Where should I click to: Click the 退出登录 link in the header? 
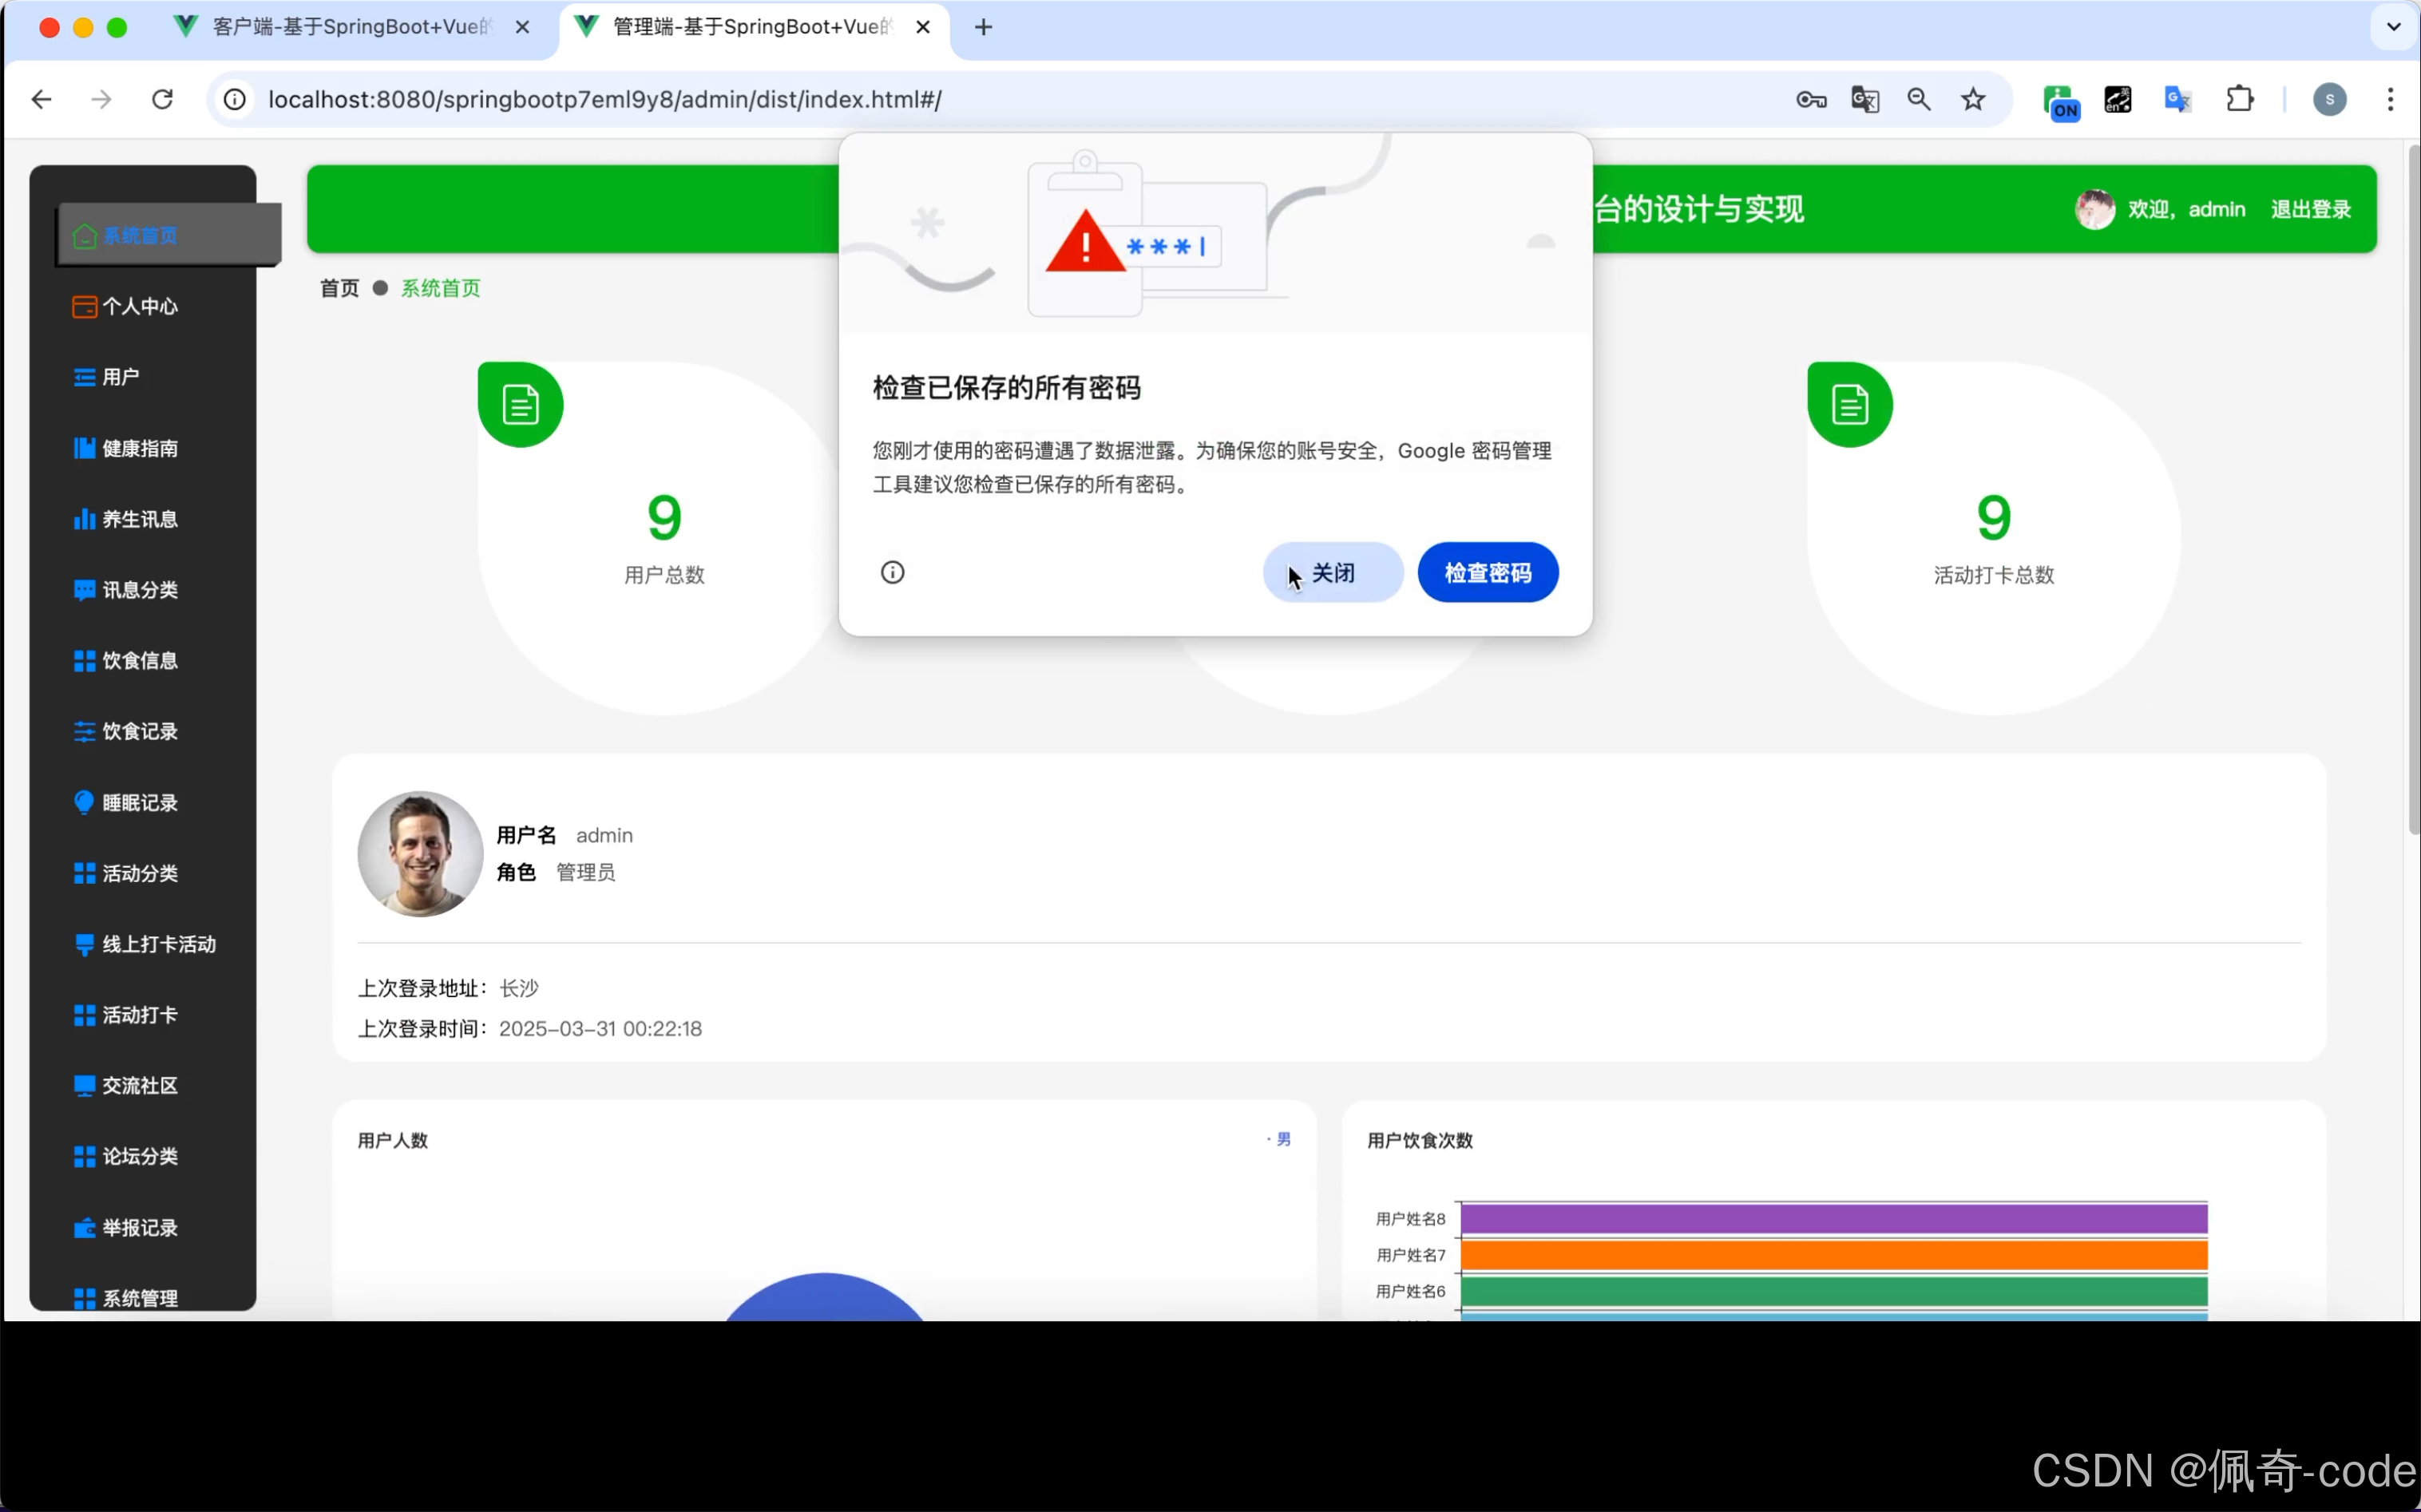[x=2310, y=210]
